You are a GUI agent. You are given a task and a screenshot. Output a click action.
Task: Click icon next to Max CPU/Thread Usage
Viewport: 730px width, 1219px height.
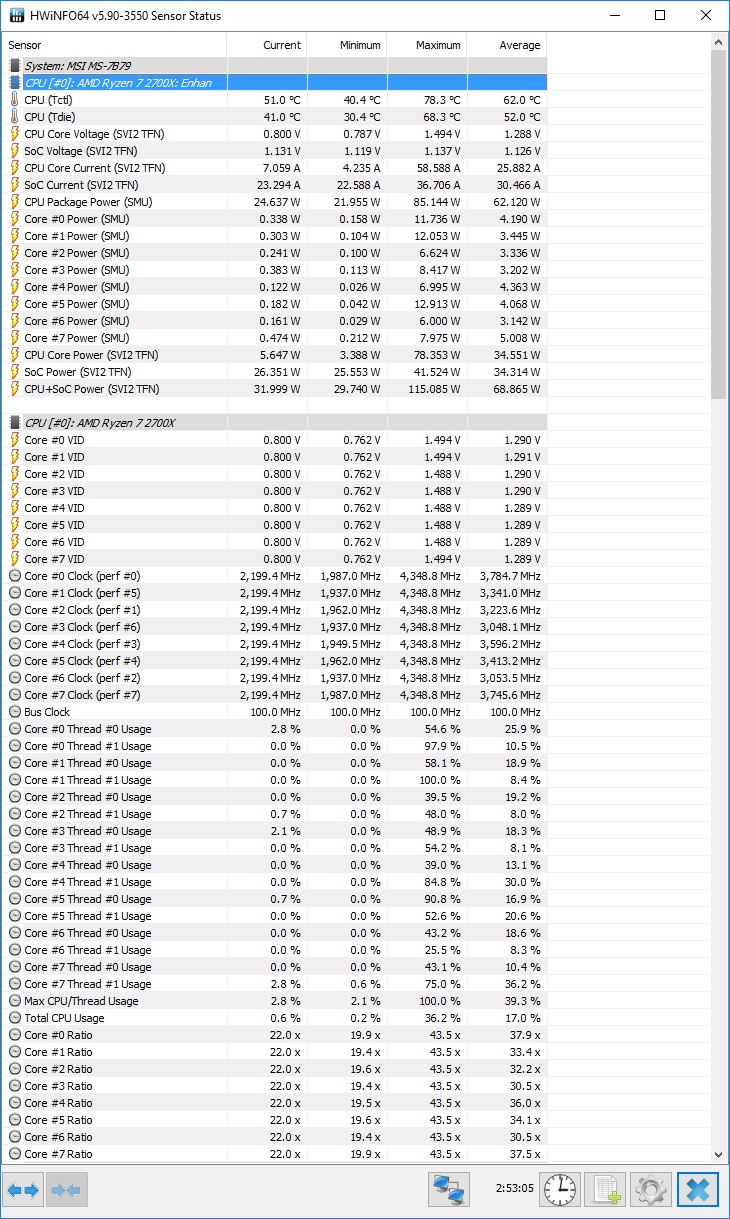15,1001
